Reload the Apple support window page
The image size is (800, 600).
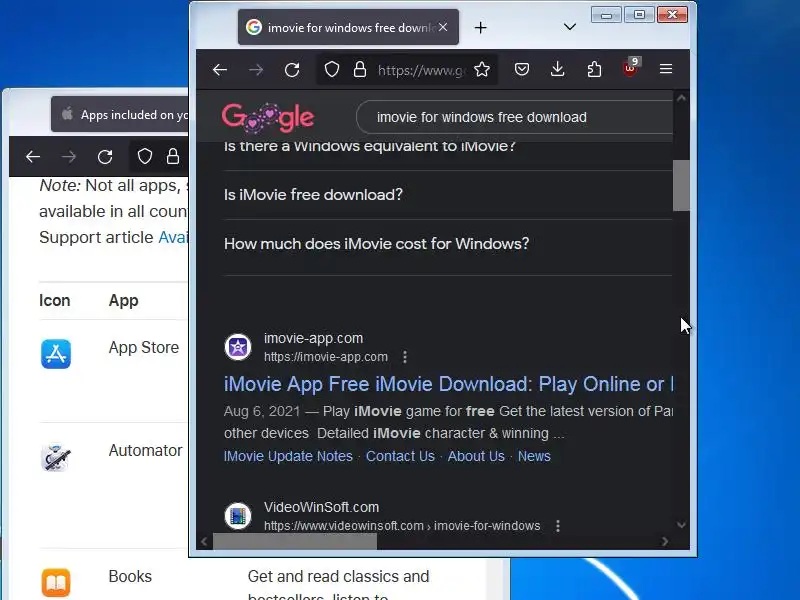(105, 157)
